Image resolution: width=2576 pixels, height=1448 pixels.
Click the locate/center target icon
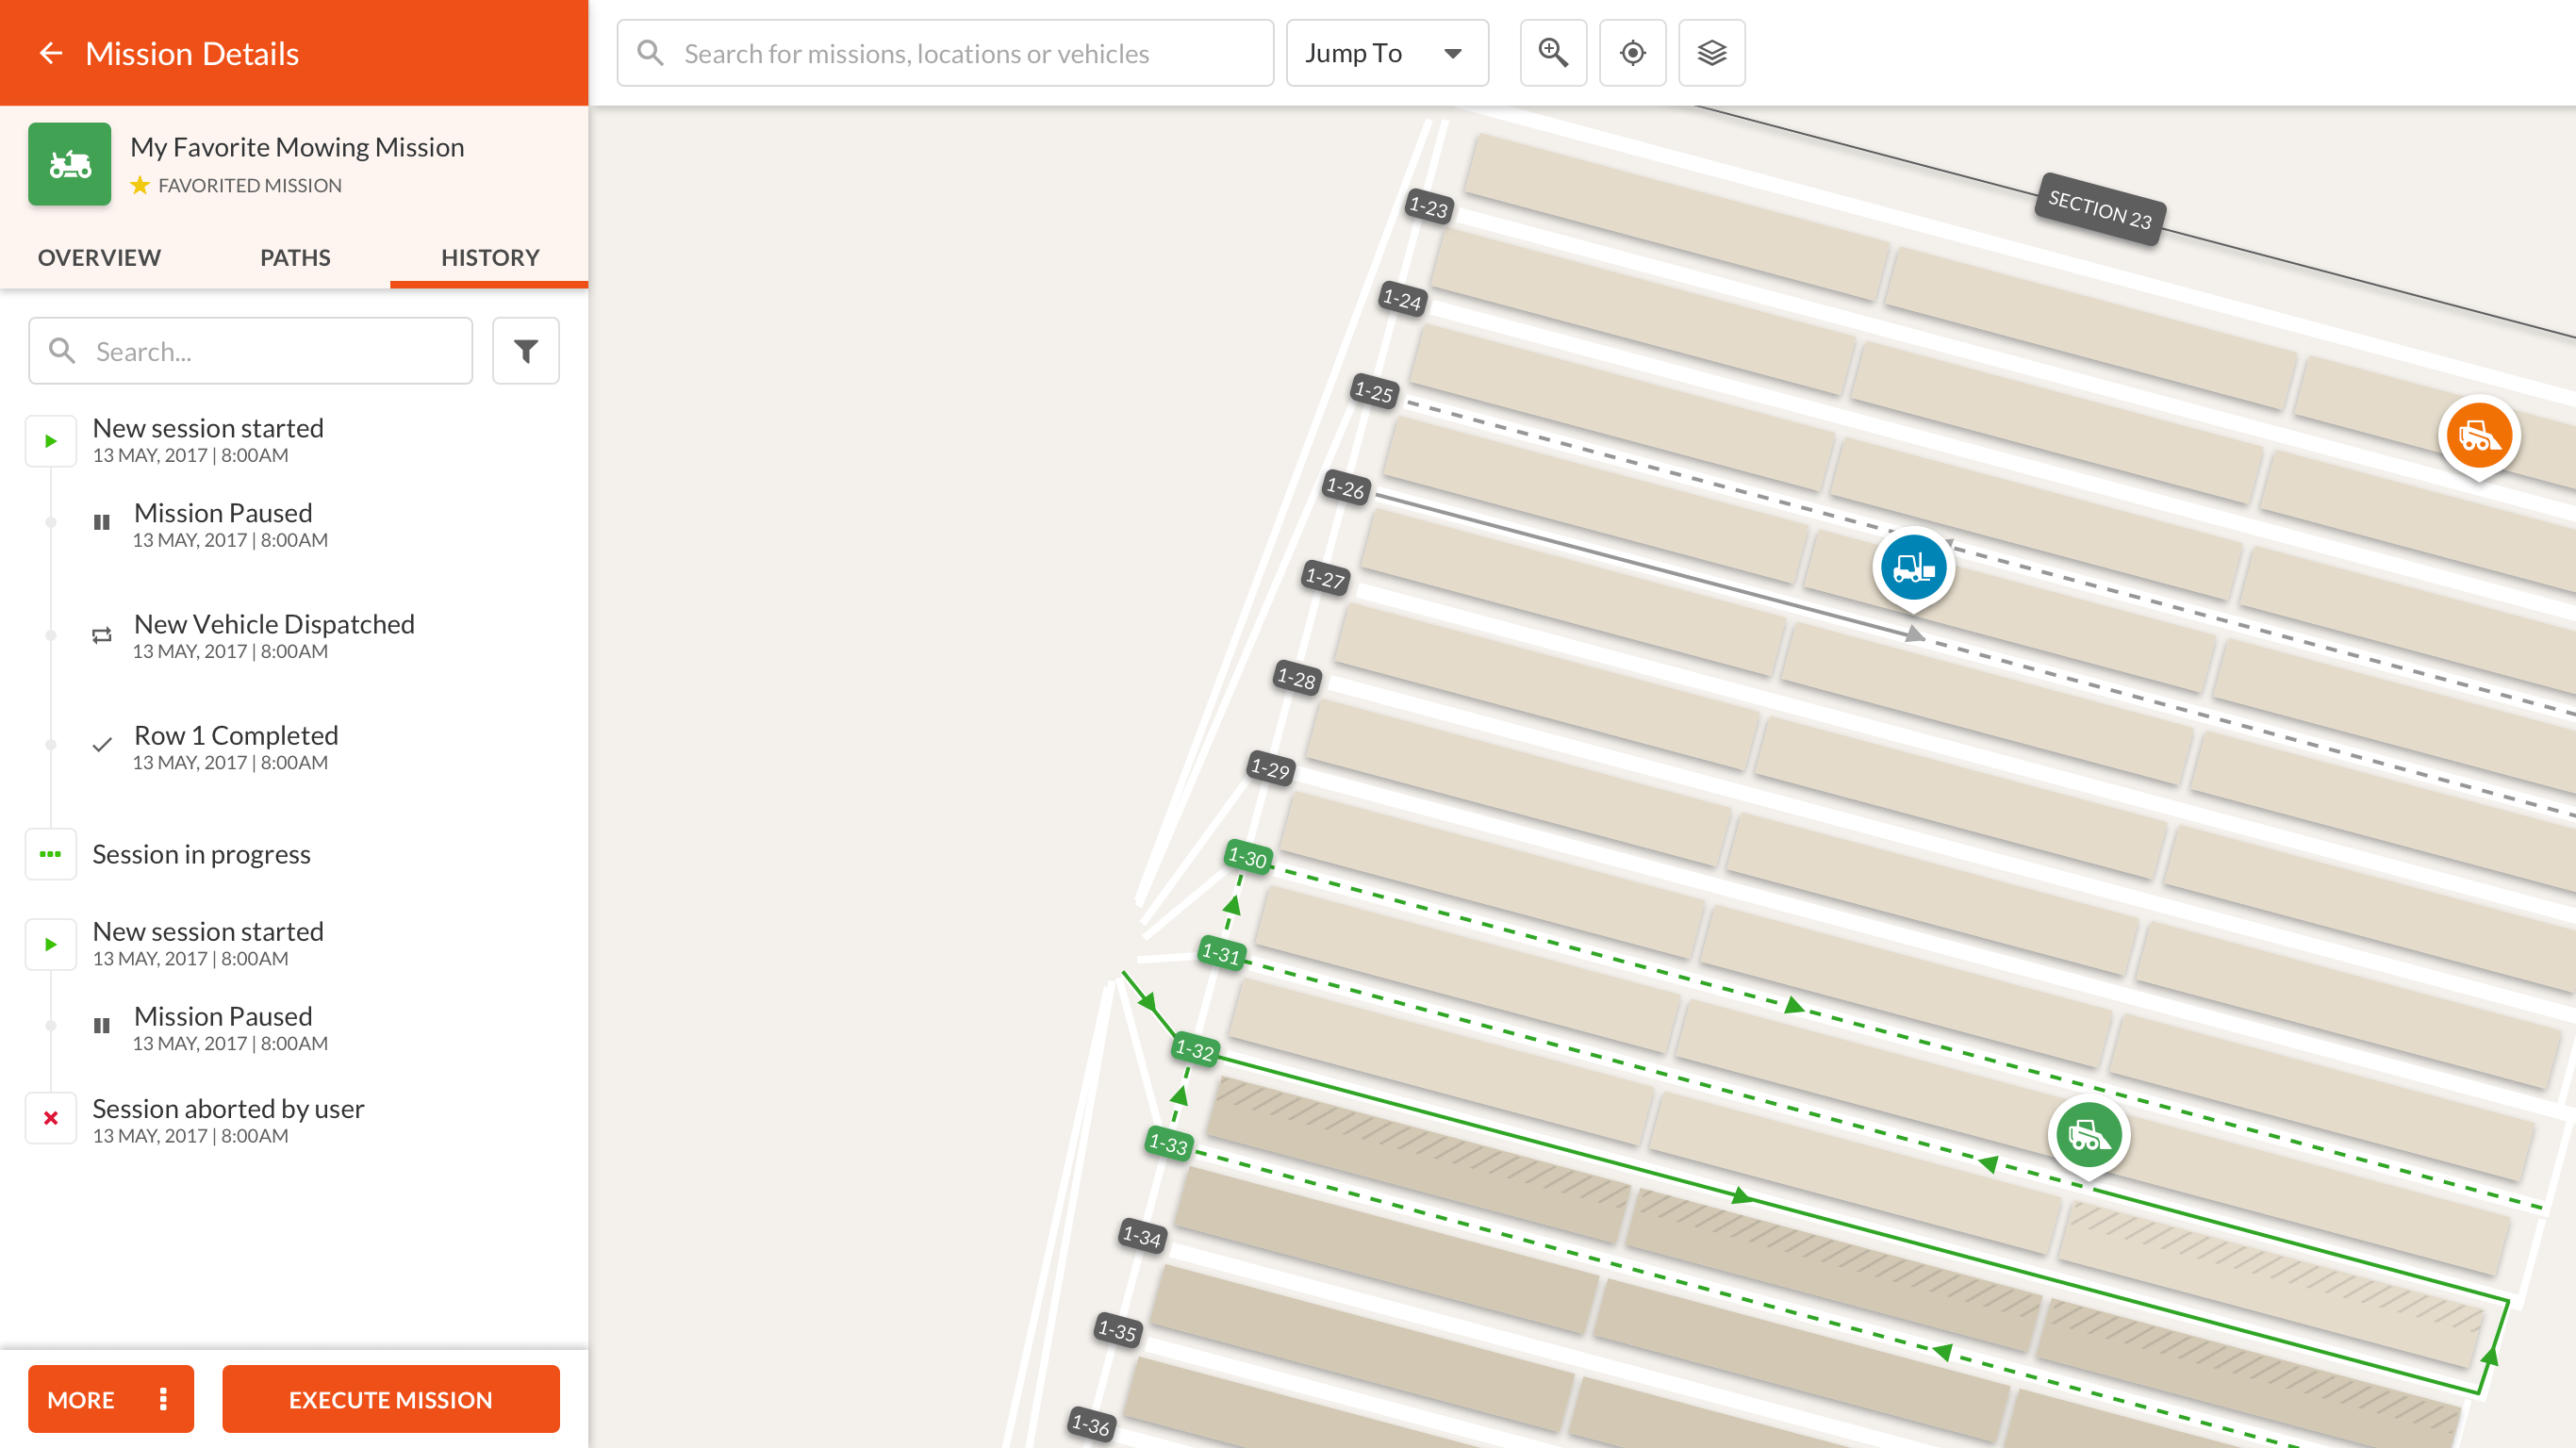pyautogui.click(x=1632, y=53)
